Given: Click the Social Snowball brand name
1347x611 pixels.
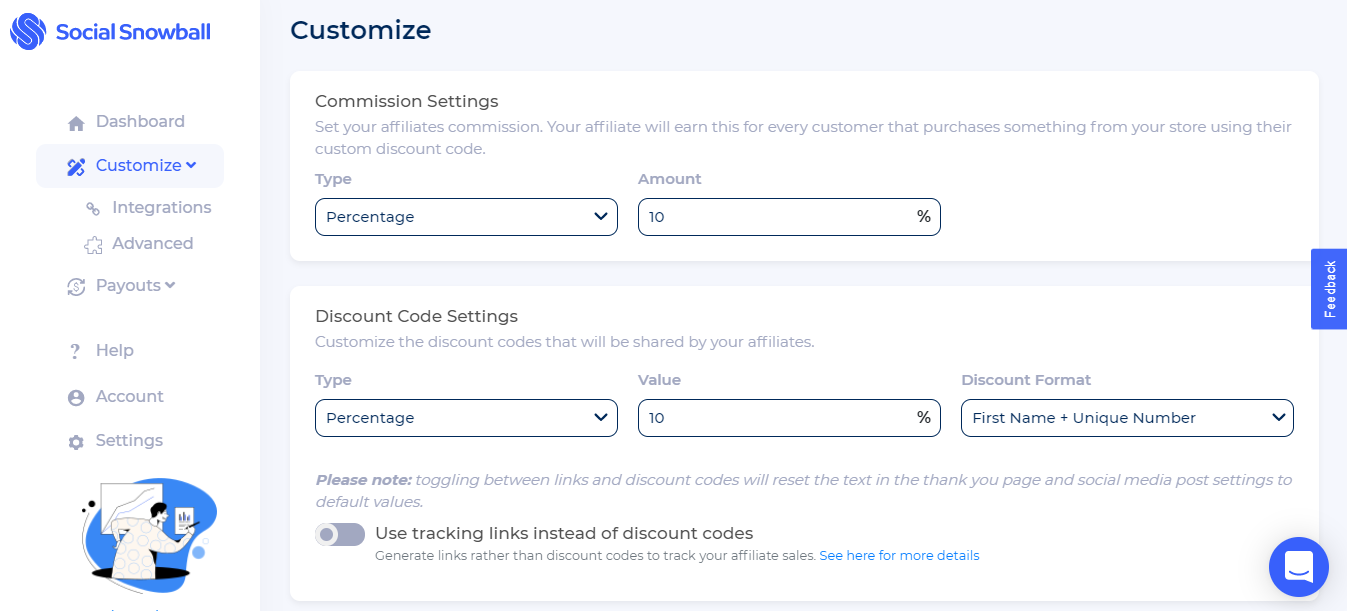Looking at the screenshot, I should click(x=133, y=32).
